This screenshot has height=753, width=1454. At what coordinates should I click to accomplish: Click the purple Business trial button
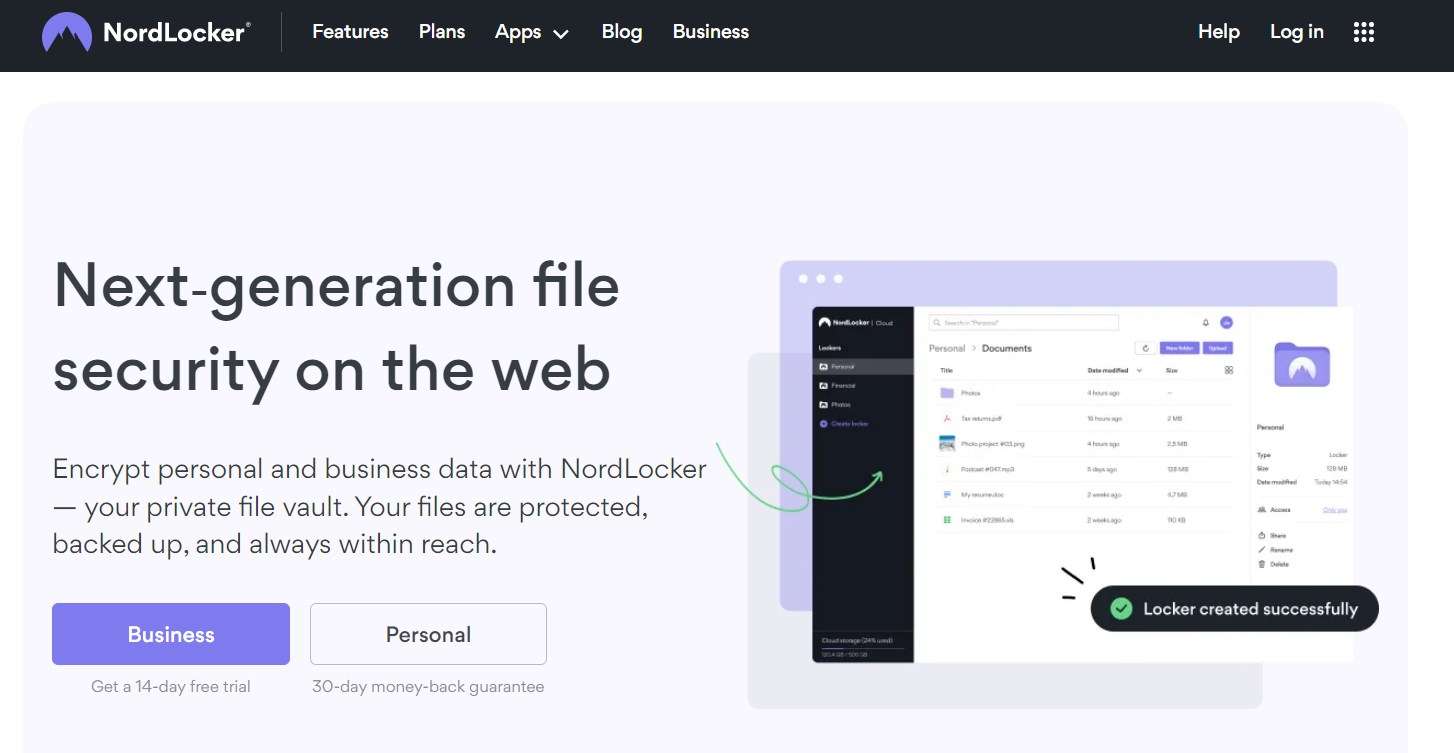[171, 634]
